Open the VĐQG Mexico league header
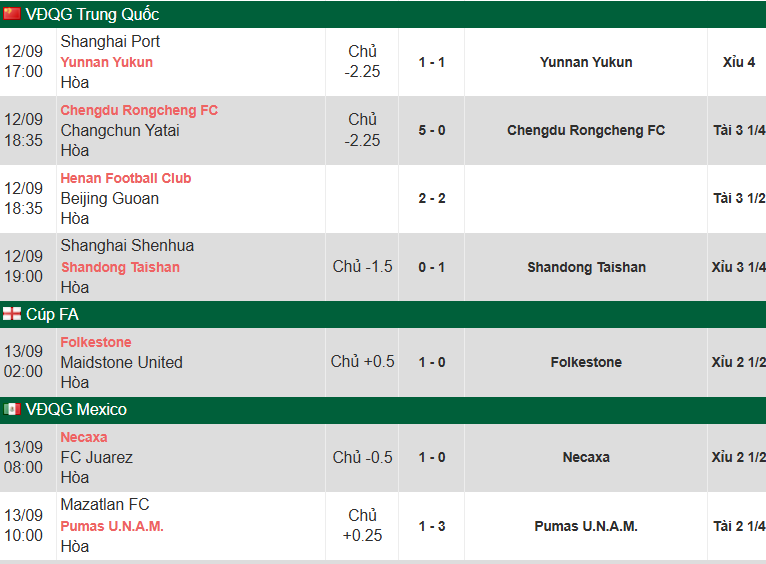This screenshot has height=564, width=766. 76,409
